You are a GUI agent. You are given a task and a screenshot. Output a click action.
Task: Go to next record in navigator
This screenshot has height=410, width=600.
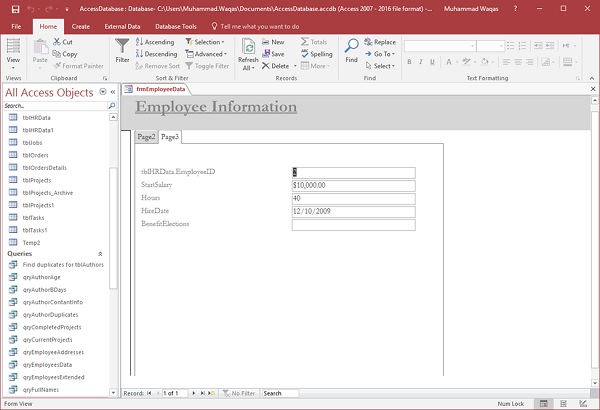click(194, 393)
